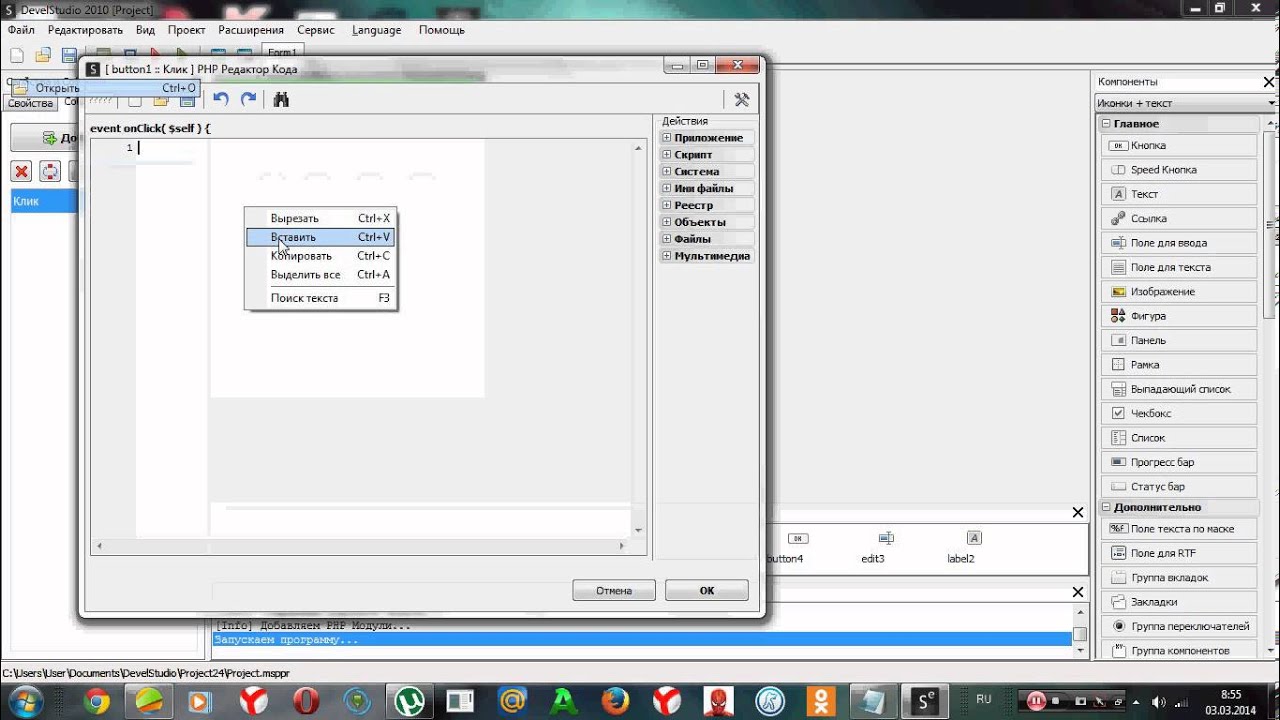
Task: Click the new blank file icon in code editor toolbar
Action: point(134,101)
